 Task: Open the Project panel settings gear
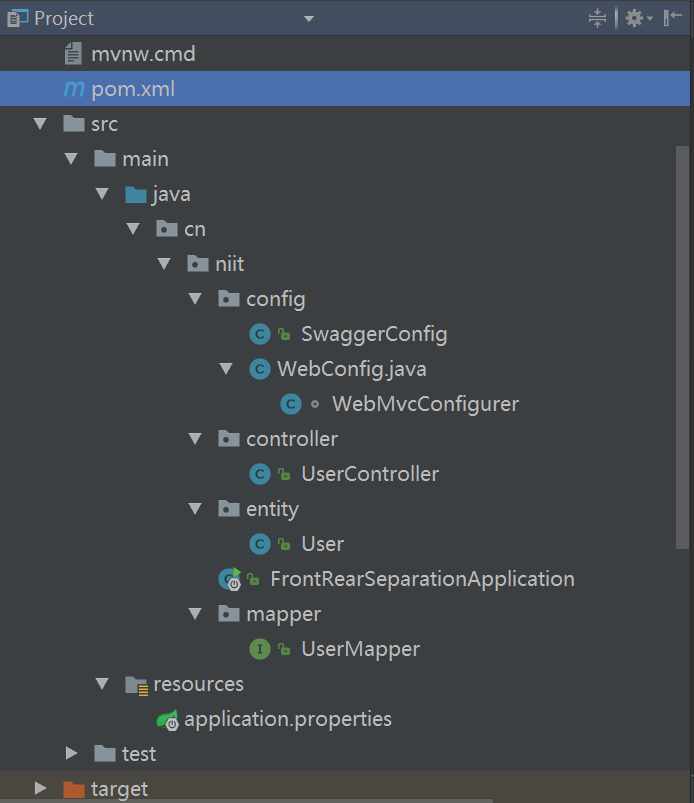point(638,18)
